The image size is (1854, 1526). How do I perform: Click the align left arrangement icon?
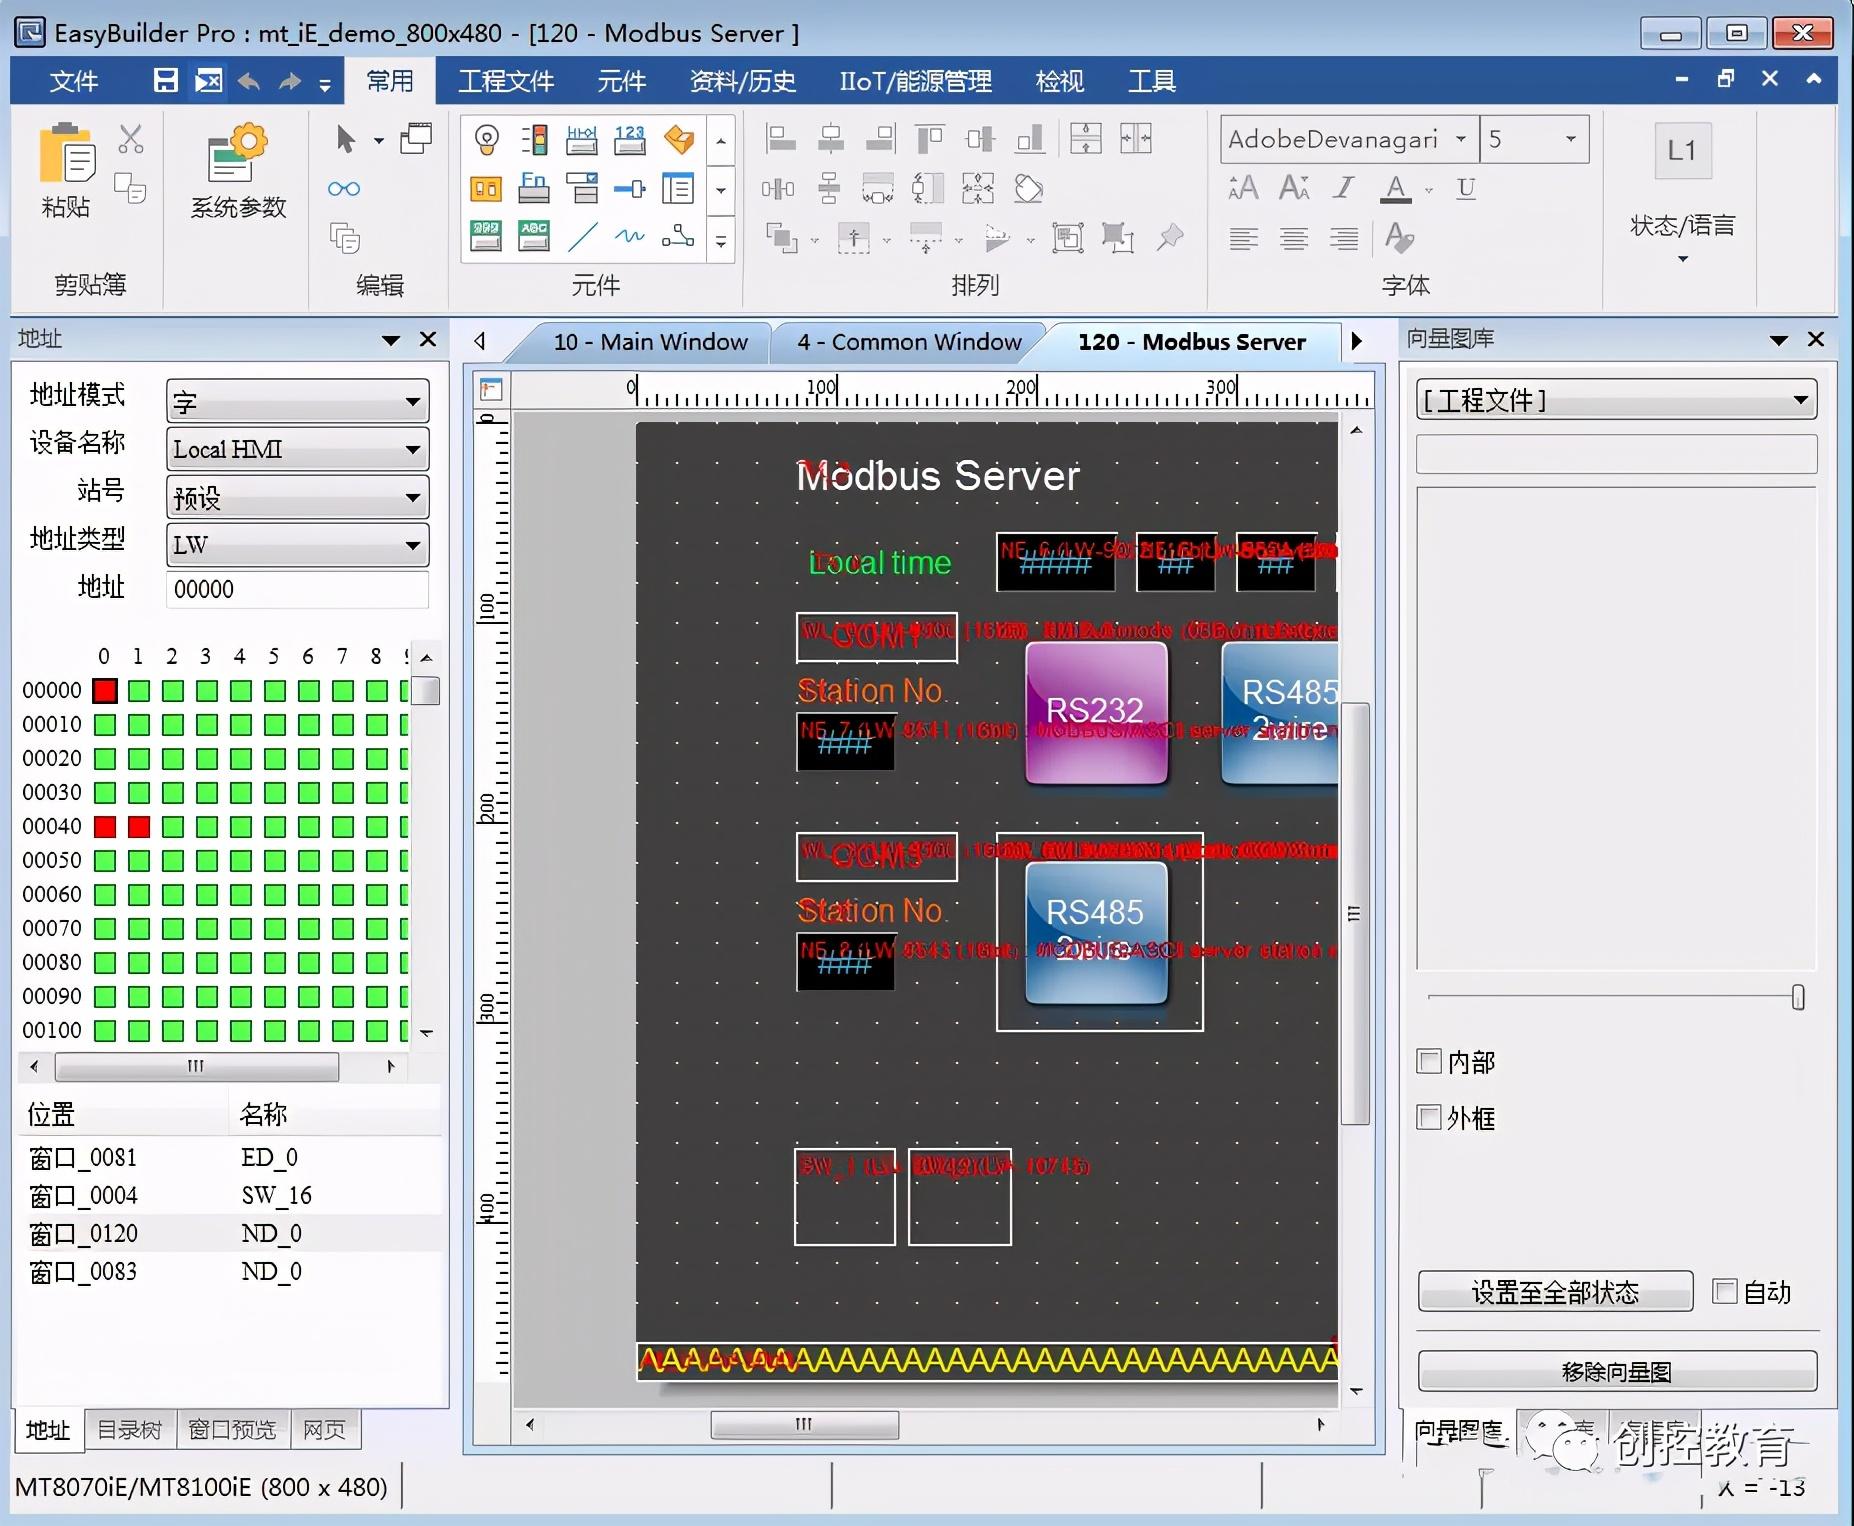click(780, 139)
